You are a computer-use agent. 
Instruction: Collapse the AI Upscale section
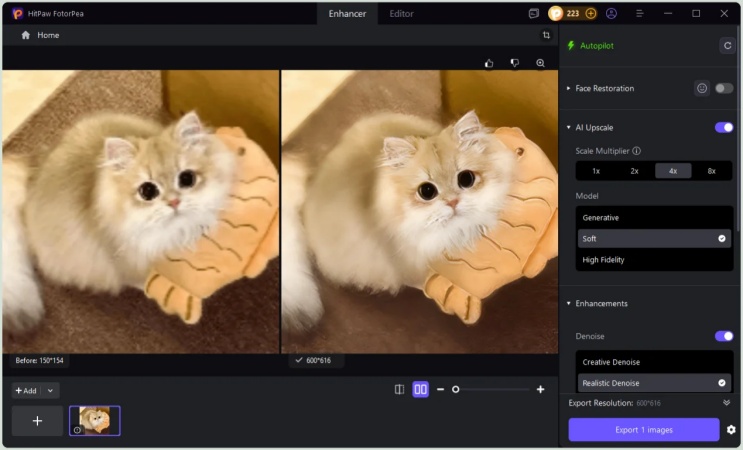(569, 127)
